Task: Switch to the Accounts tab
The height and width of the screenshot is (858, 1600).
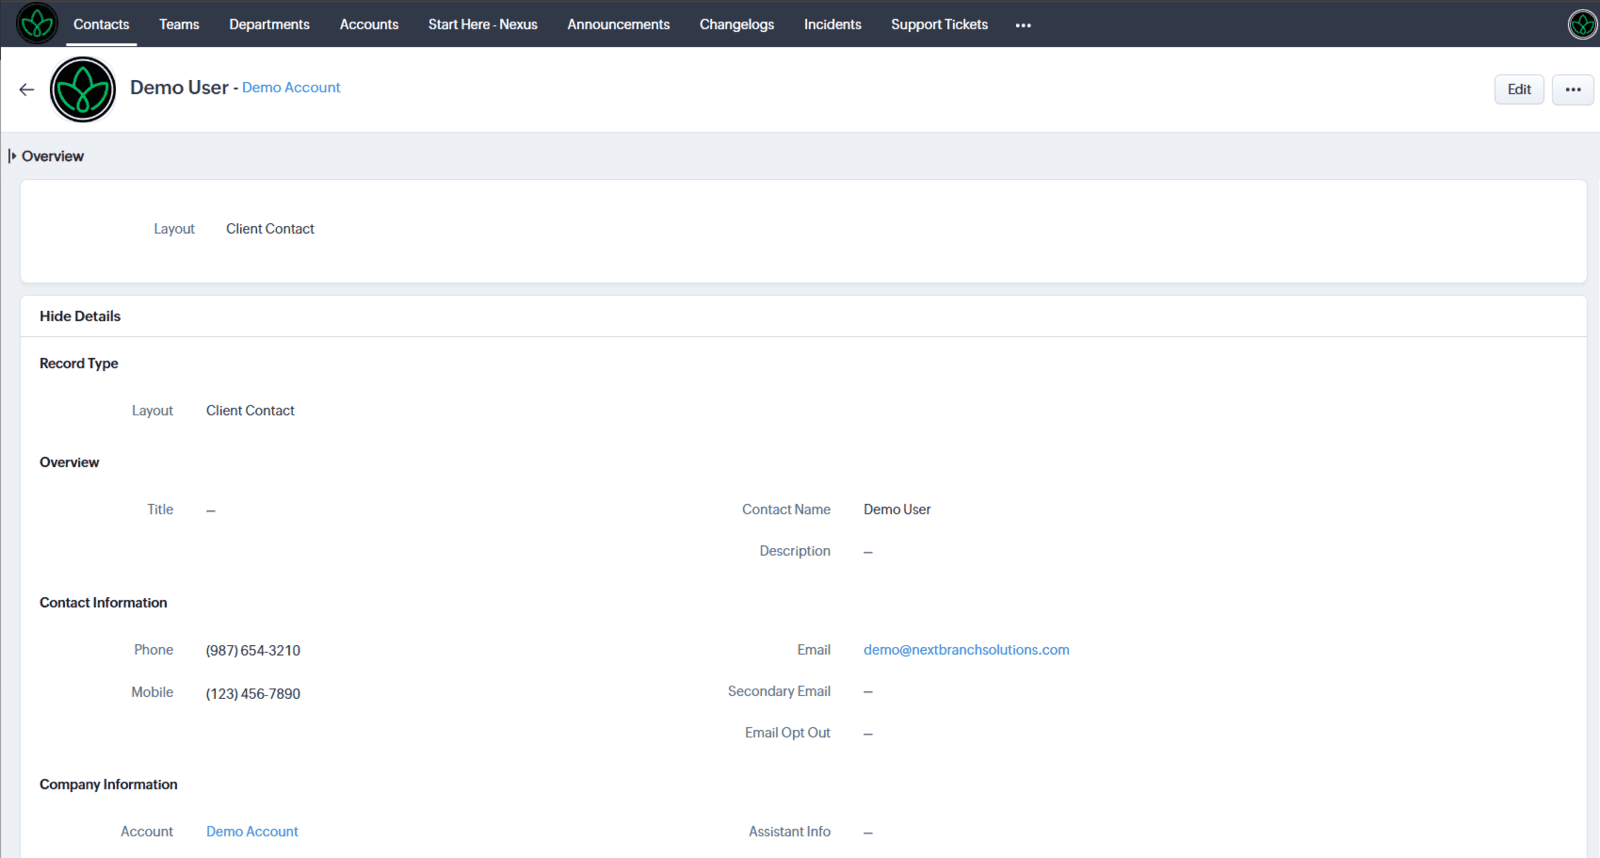Action: (369, 24)
